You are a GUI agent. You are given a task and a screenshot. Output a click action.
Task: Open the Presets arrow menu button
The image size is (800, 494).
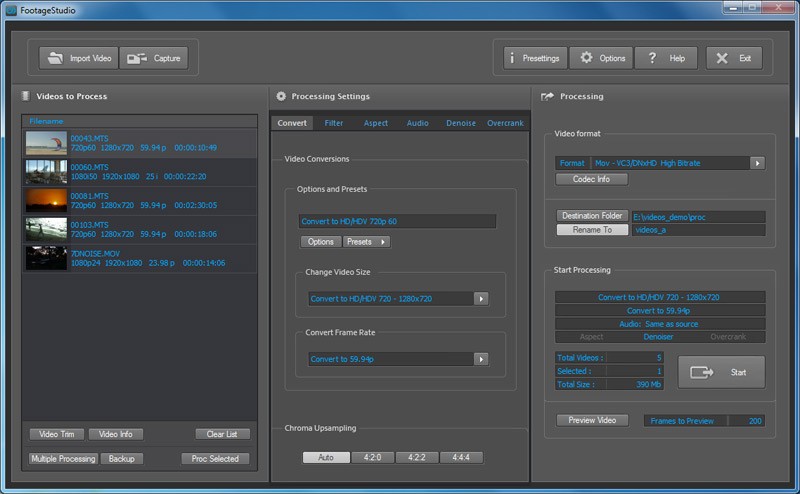pos(367,241)
